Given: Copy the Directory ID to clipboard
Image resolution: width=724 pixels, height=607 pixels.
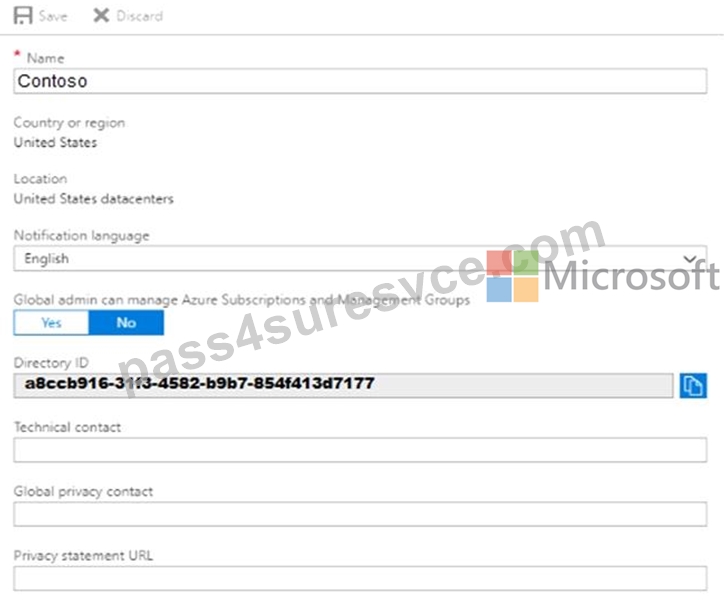Looking at the screenshot, I should [x=693, y=385].
